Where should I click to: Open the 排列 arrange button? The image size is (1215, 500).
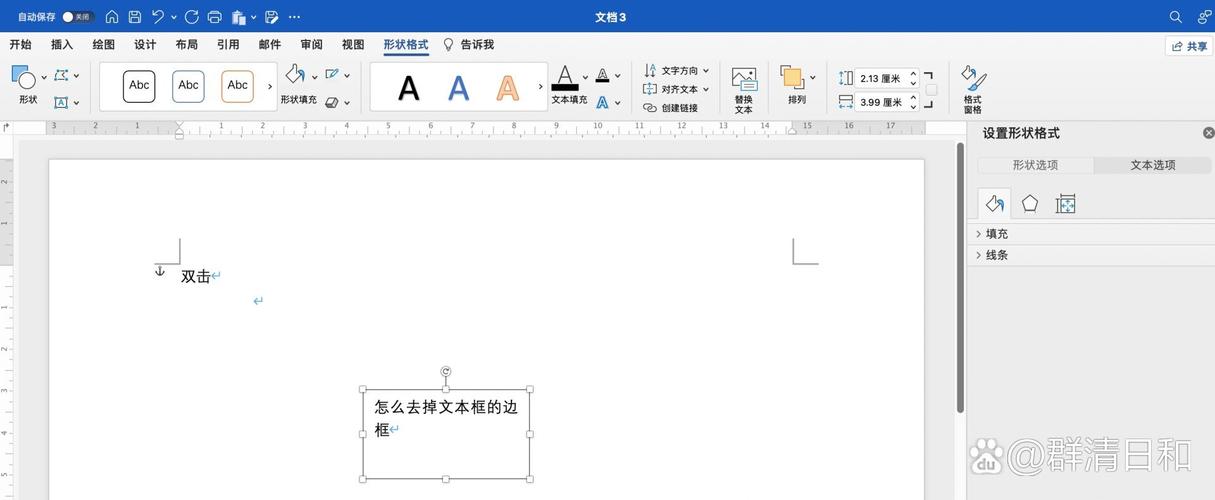[x=797, y=85]
